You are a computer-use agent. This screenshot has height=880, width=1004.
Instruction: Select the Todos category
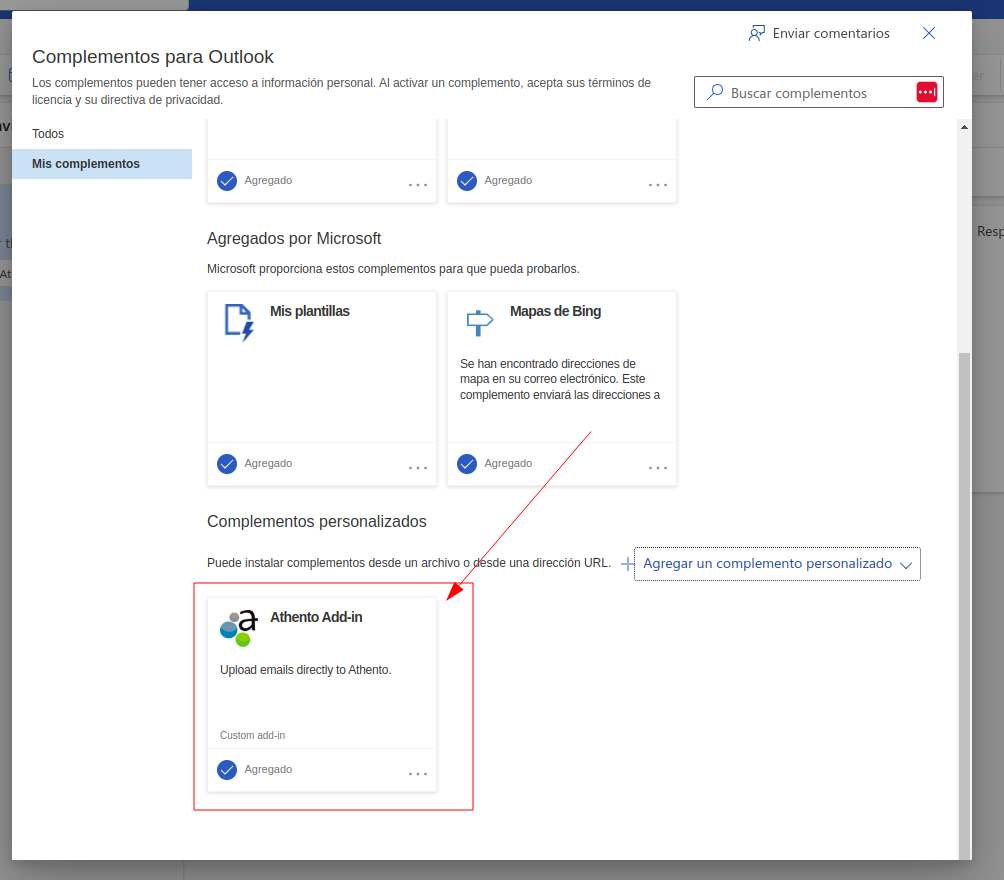pos(48,133)
